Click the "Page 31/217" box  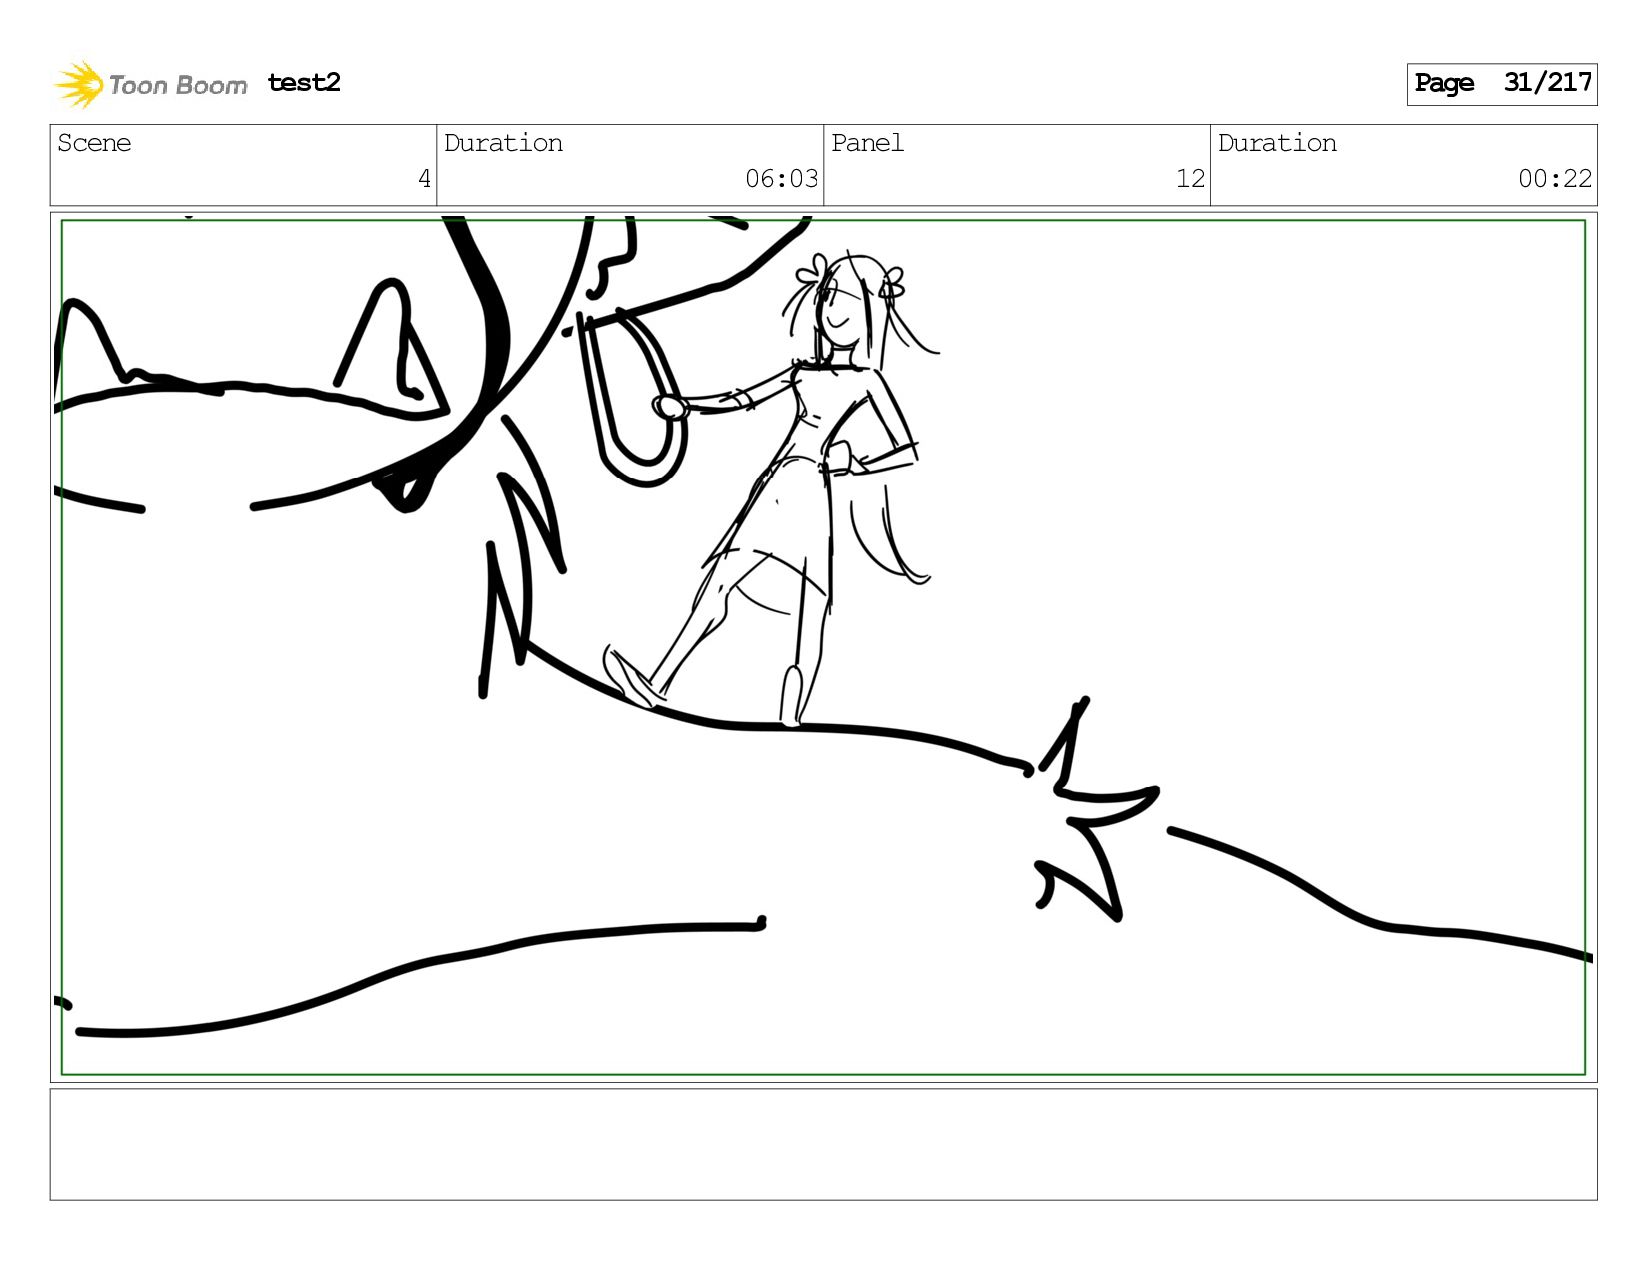point(1501,84)
